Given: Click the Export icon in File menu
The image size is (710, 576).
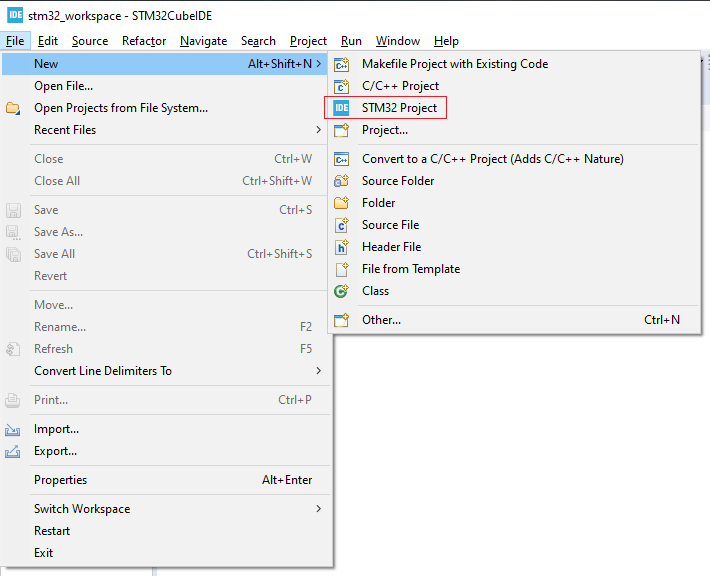Looking at the screenshot, I should click(13, 451).
